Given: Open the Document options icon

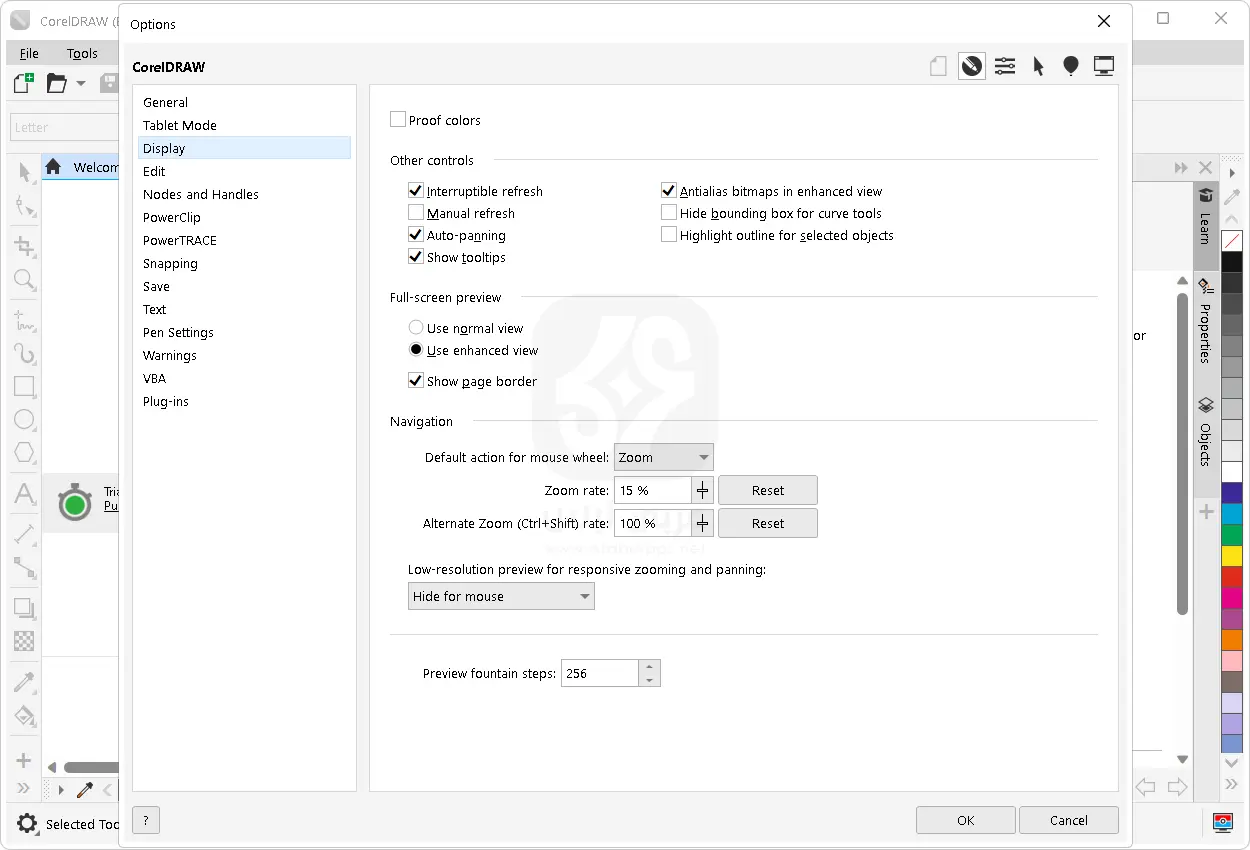Looking at the screenshot, I should coord(938,67).
